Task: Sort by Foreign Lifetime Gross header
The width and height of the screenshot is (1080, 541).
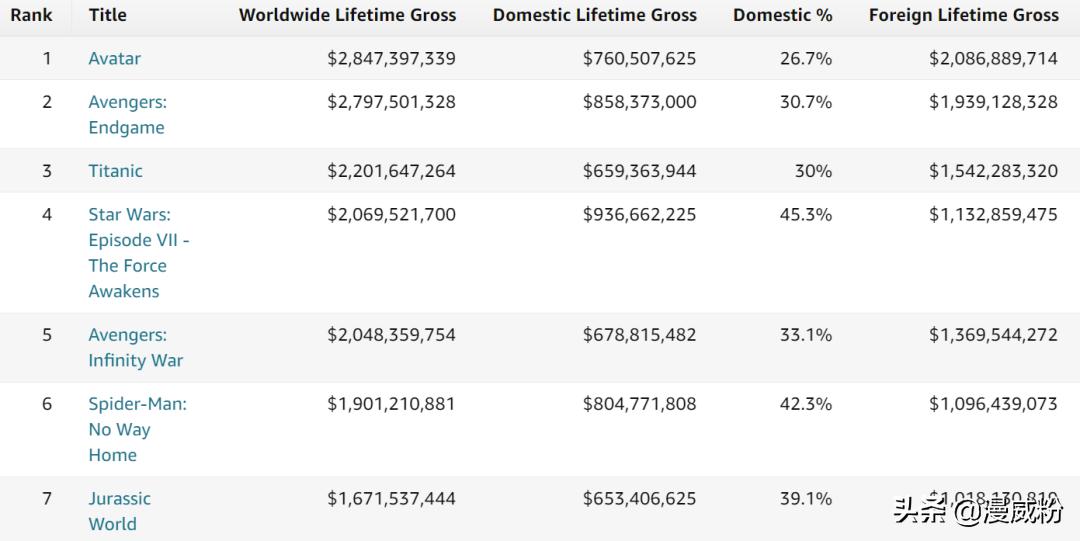Action: point(963,15)
